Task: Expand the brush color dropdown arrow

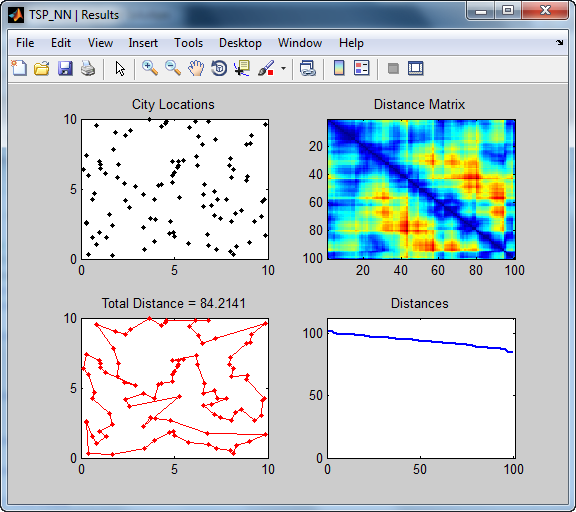Action: pos(283,68)
